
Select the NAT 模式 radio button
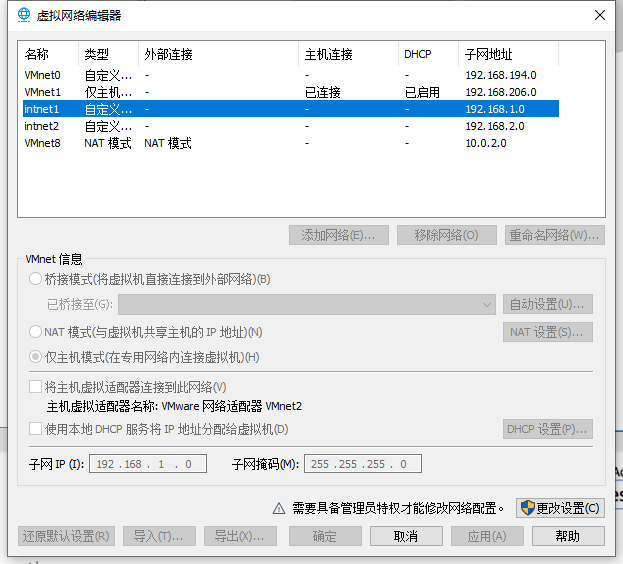pos(35,332)
